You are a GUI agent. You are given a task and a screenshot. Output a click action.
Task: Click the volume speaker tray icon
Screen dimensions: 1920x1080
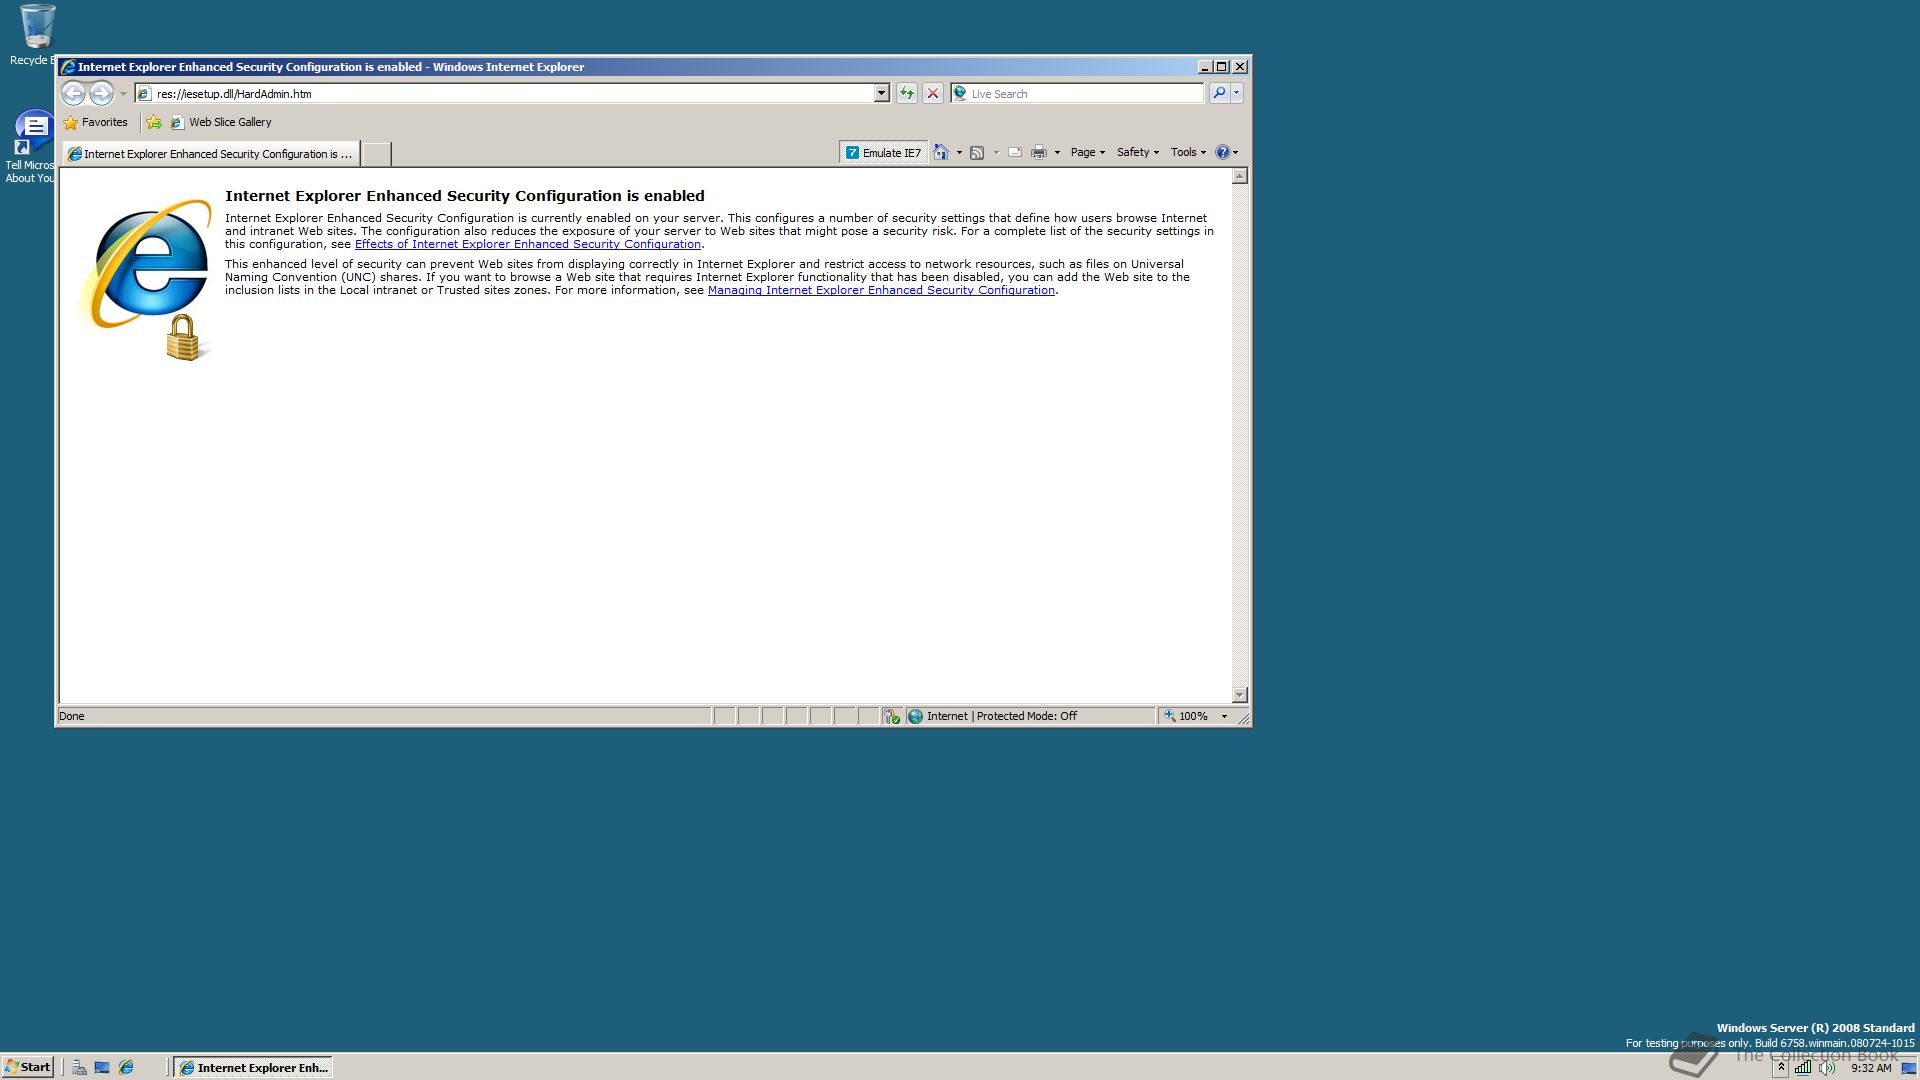click(x=1827, y=1067)
